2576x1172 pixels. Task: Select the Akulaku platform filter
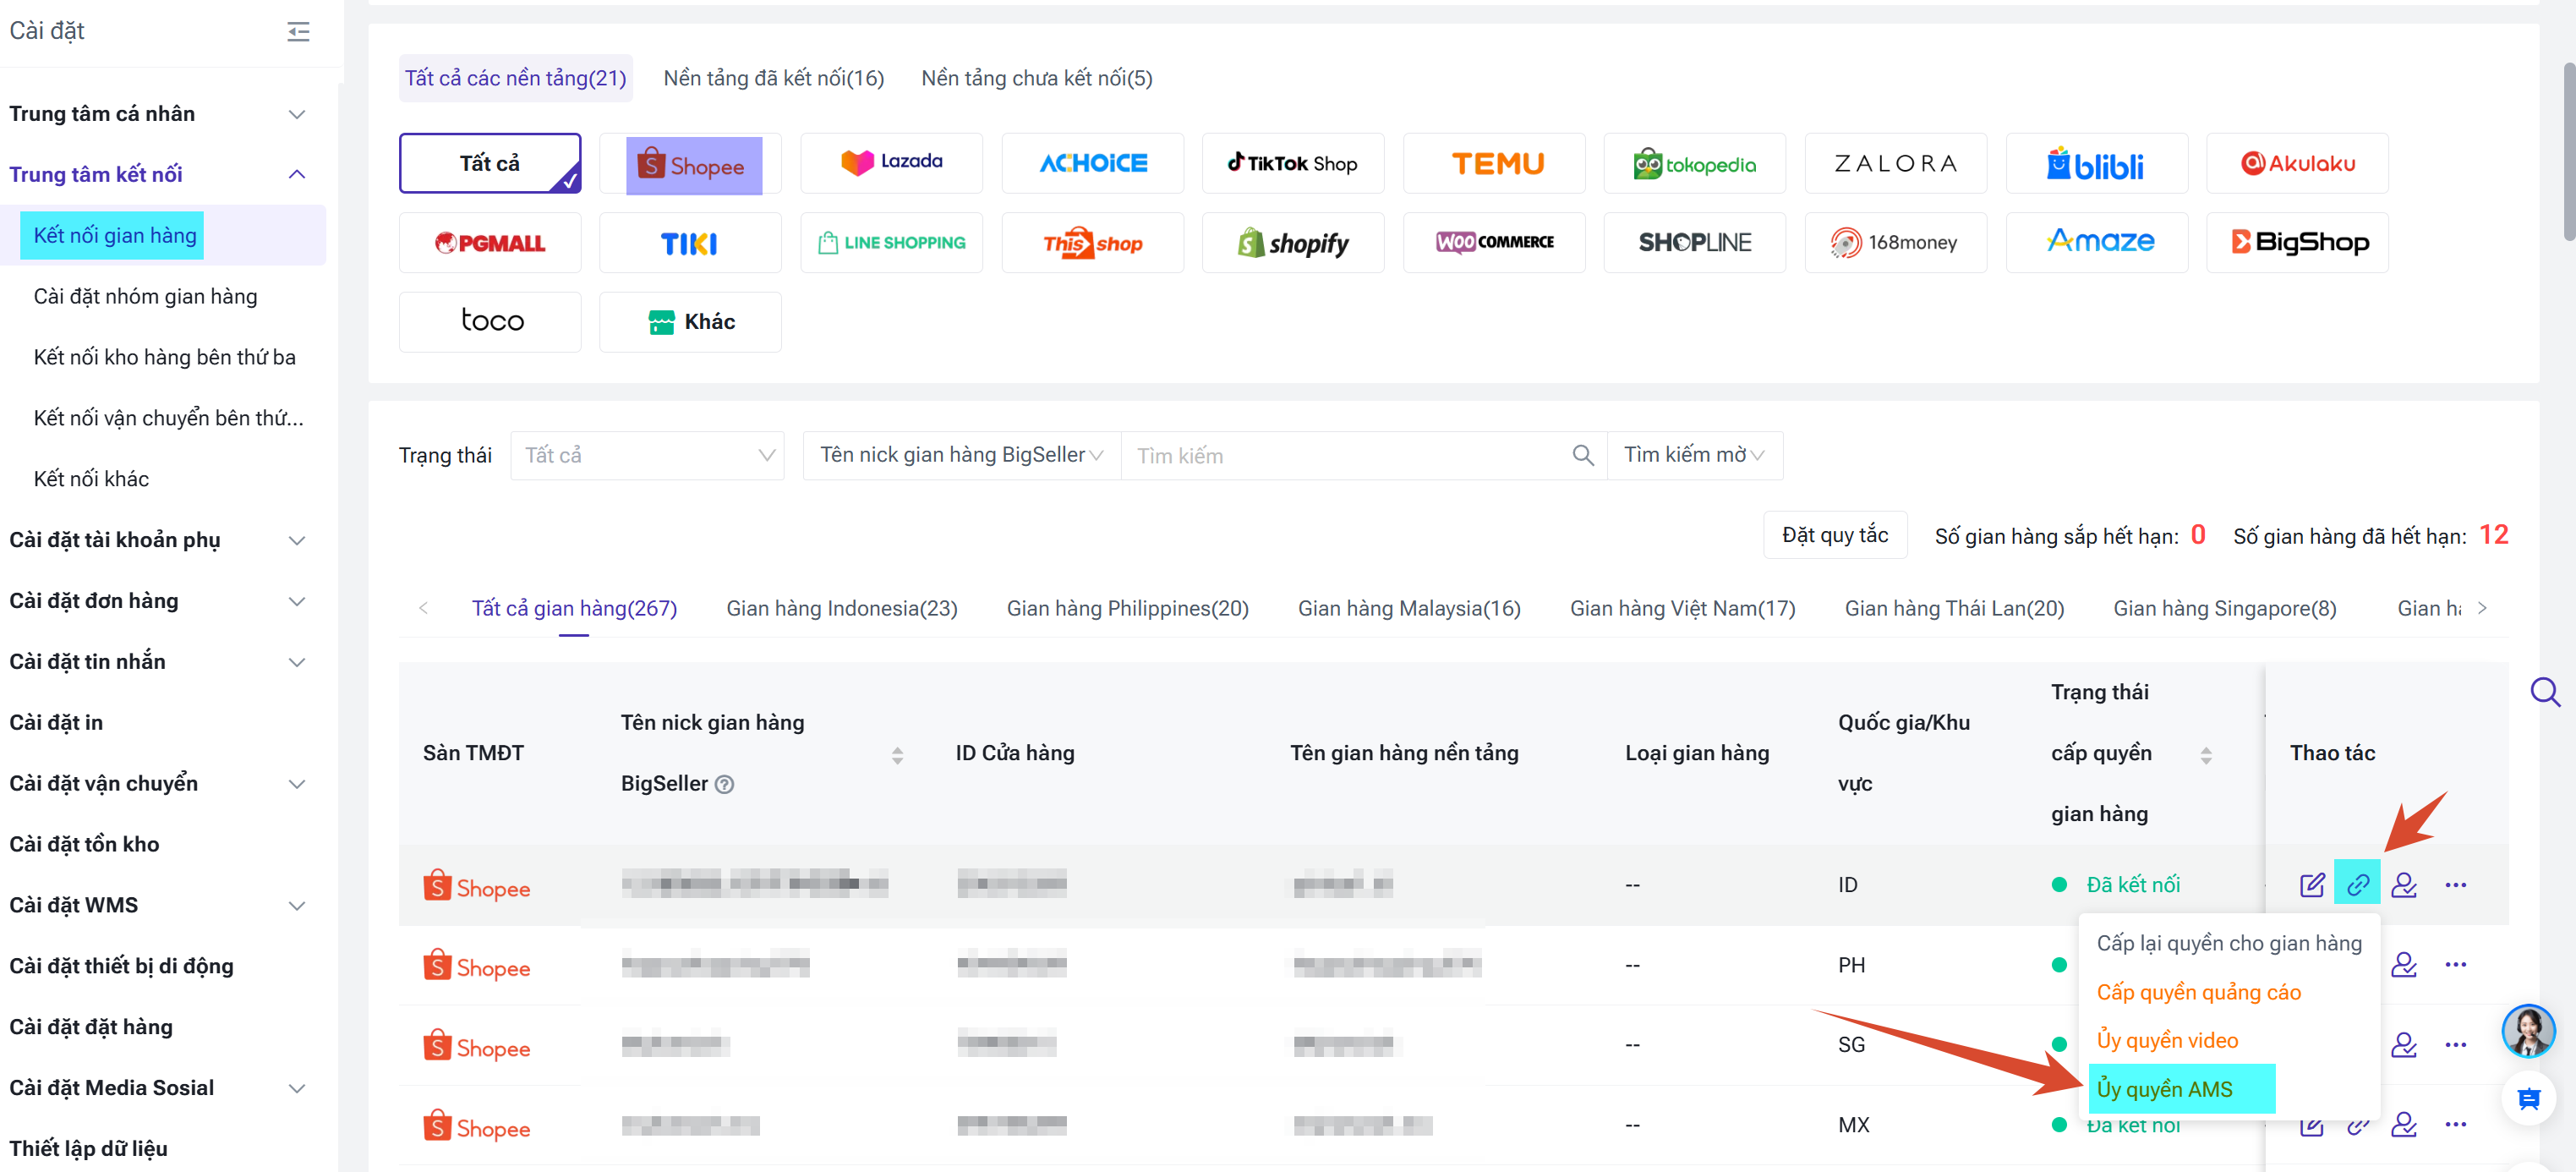pos(2297,164)
